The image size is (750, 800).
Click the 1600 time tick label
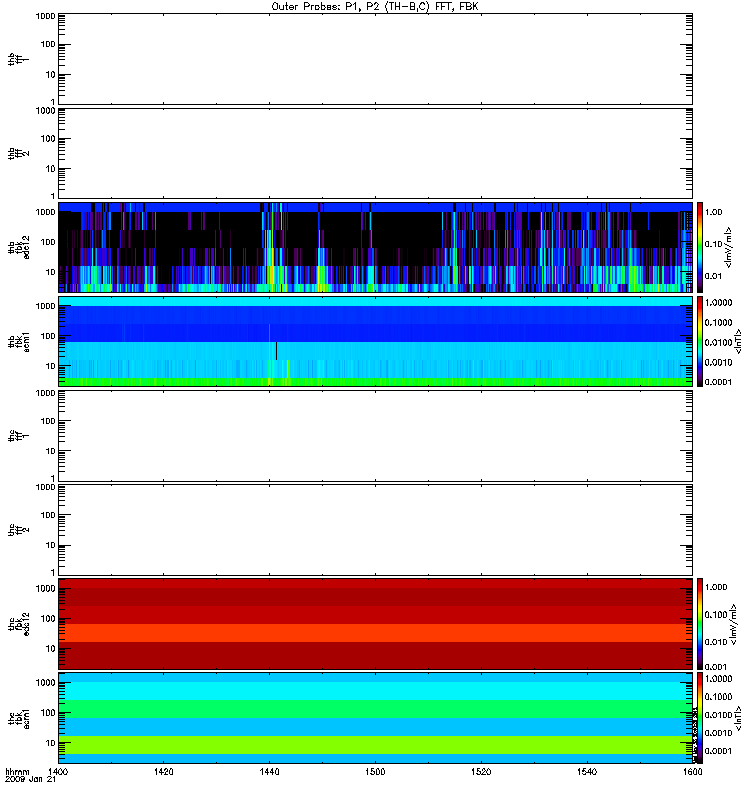692,771
